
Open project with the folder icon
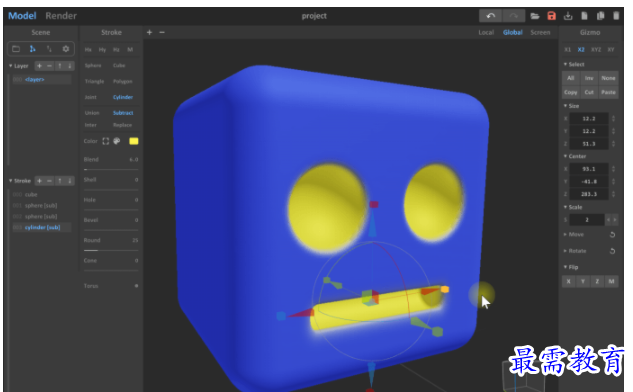535,16
